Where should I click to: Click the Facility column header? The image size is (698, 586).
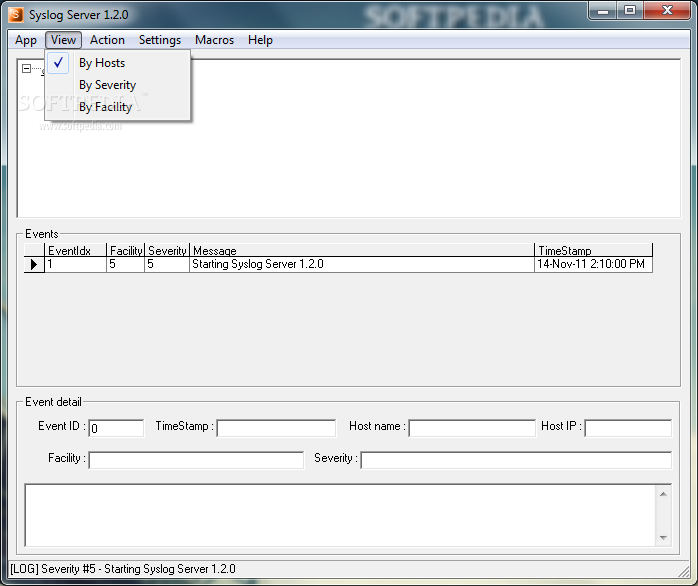pyautogui.click(x=126, y=250)
